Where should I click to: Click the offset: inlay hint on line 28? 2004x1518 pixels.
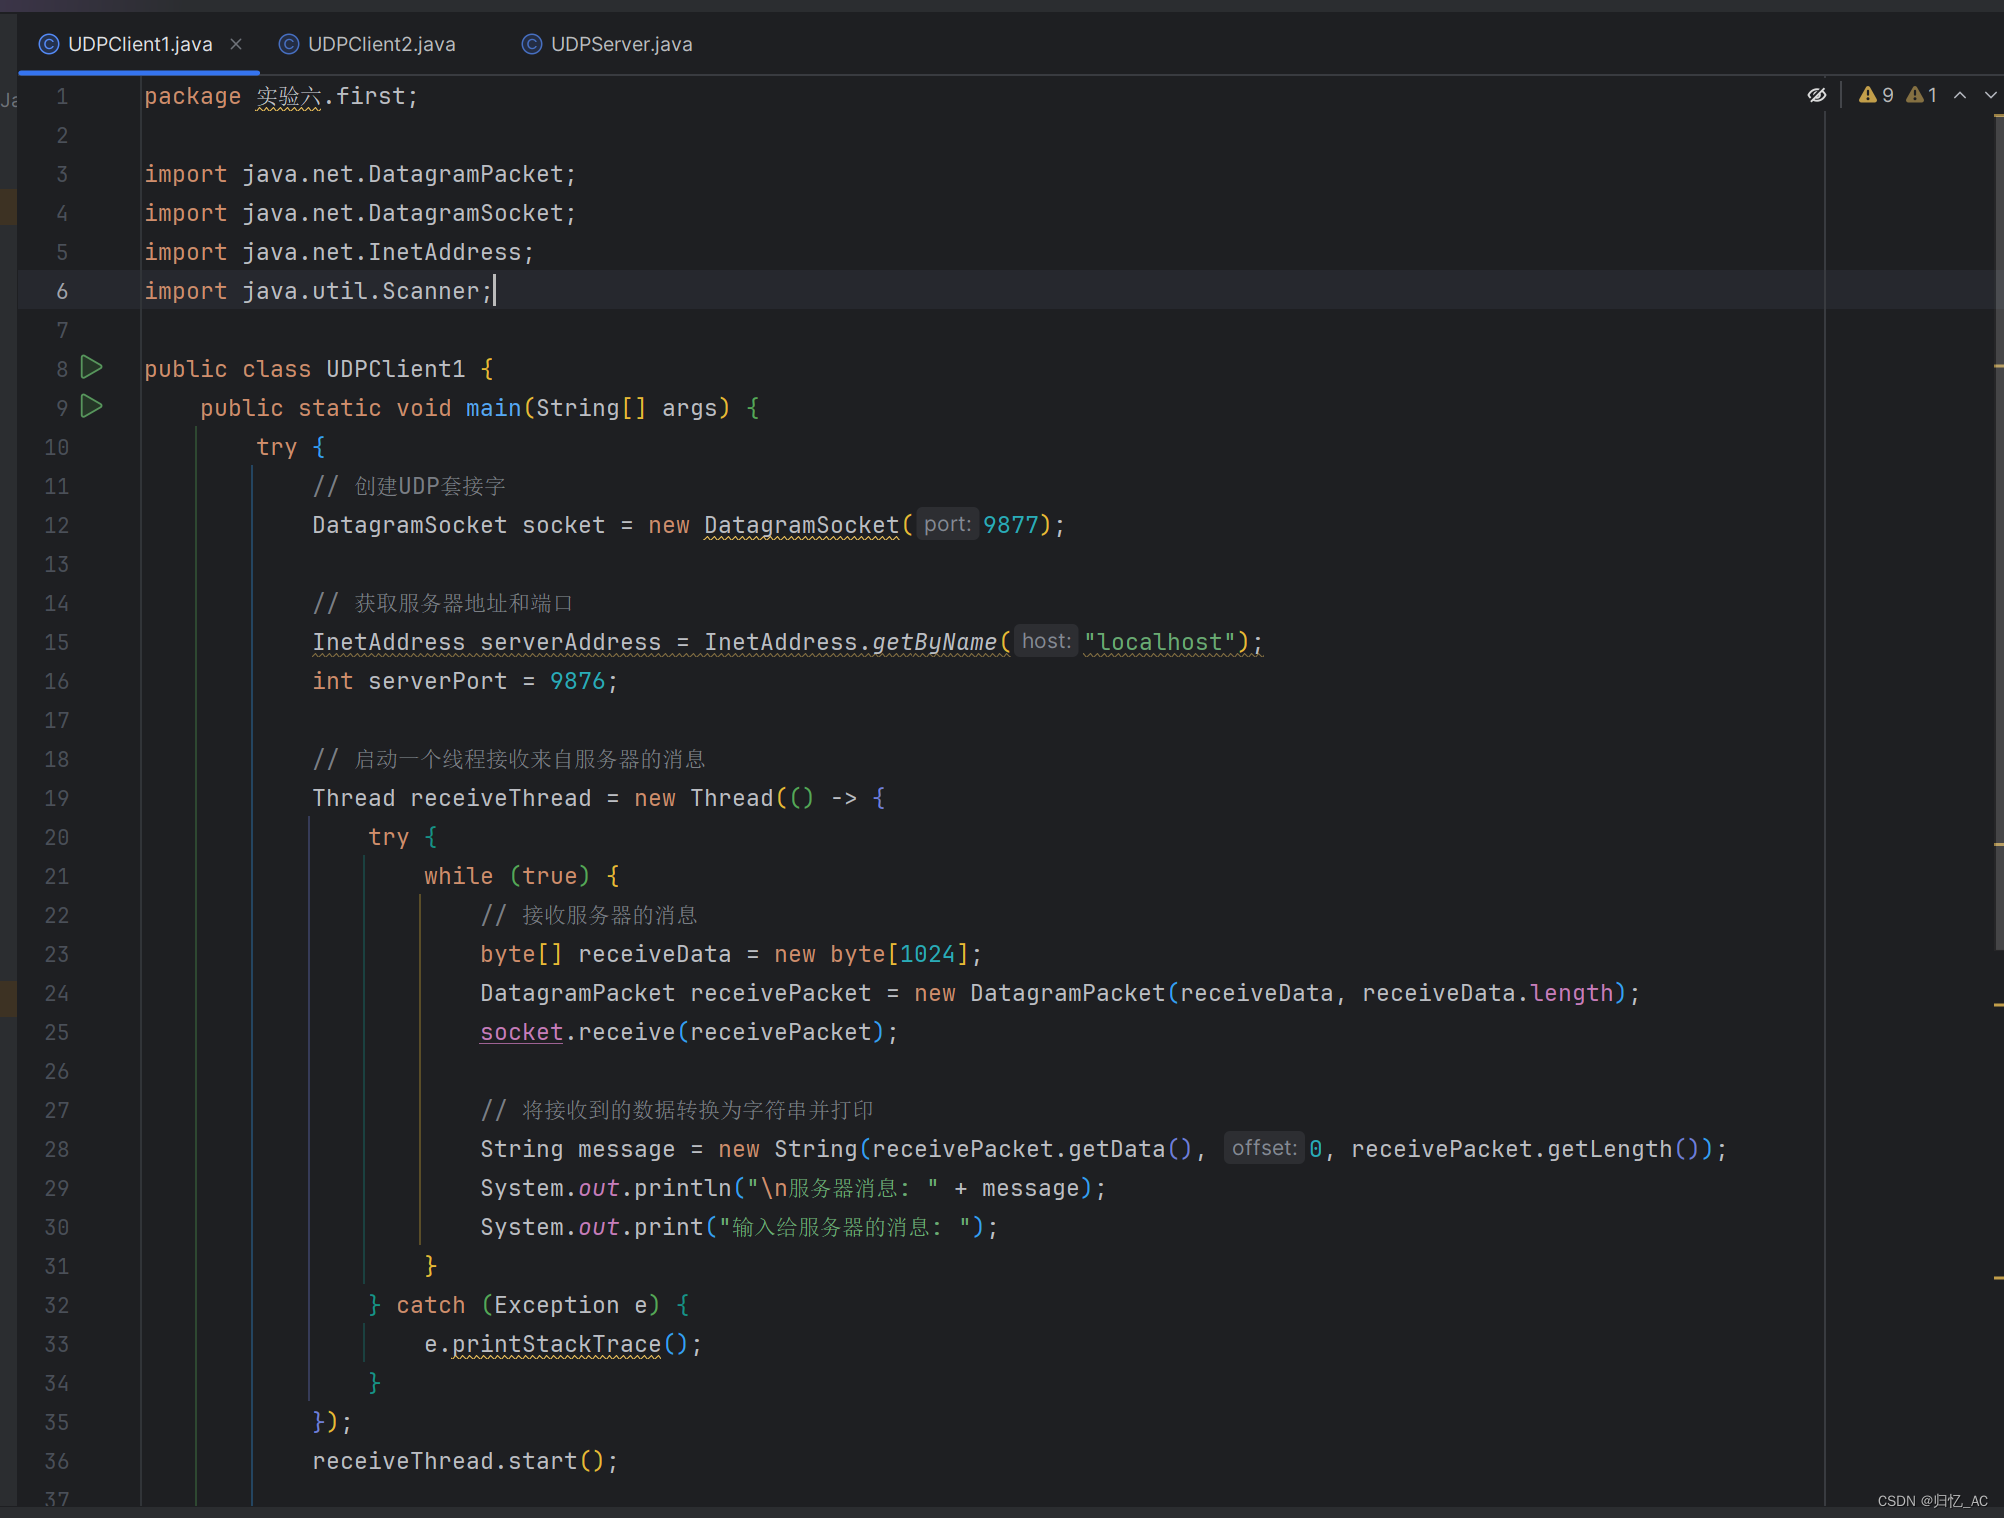point(1263,1148)
